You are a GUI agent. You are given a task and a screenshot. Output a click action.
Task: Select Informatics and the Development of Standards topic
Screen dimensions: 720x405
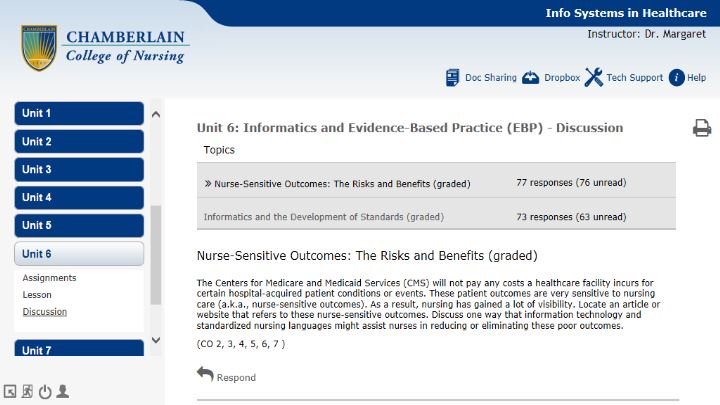[324, 217]
